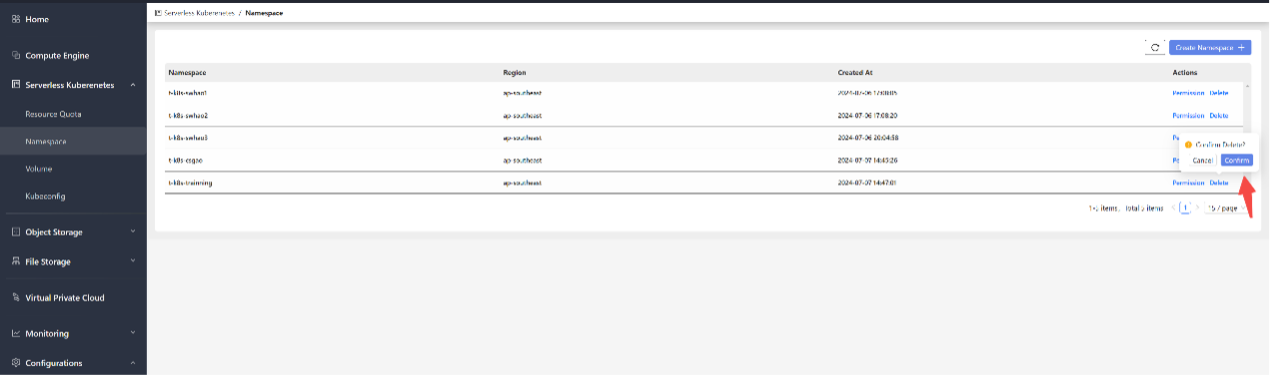Click Delete for the first namespace row
Screen dimensions: 1274x378
point(1219,93)
